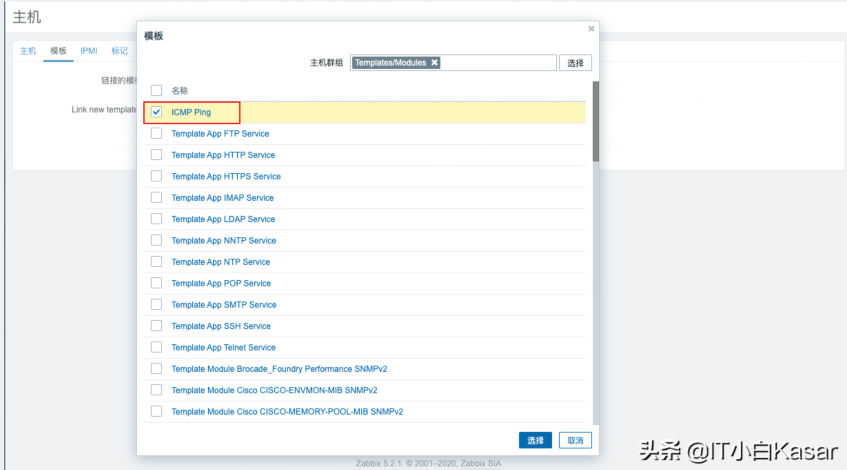Open Template App IMAP Service link
This screenshot has height=470, width=847.
pyautogui.click(x=223, y=198)
